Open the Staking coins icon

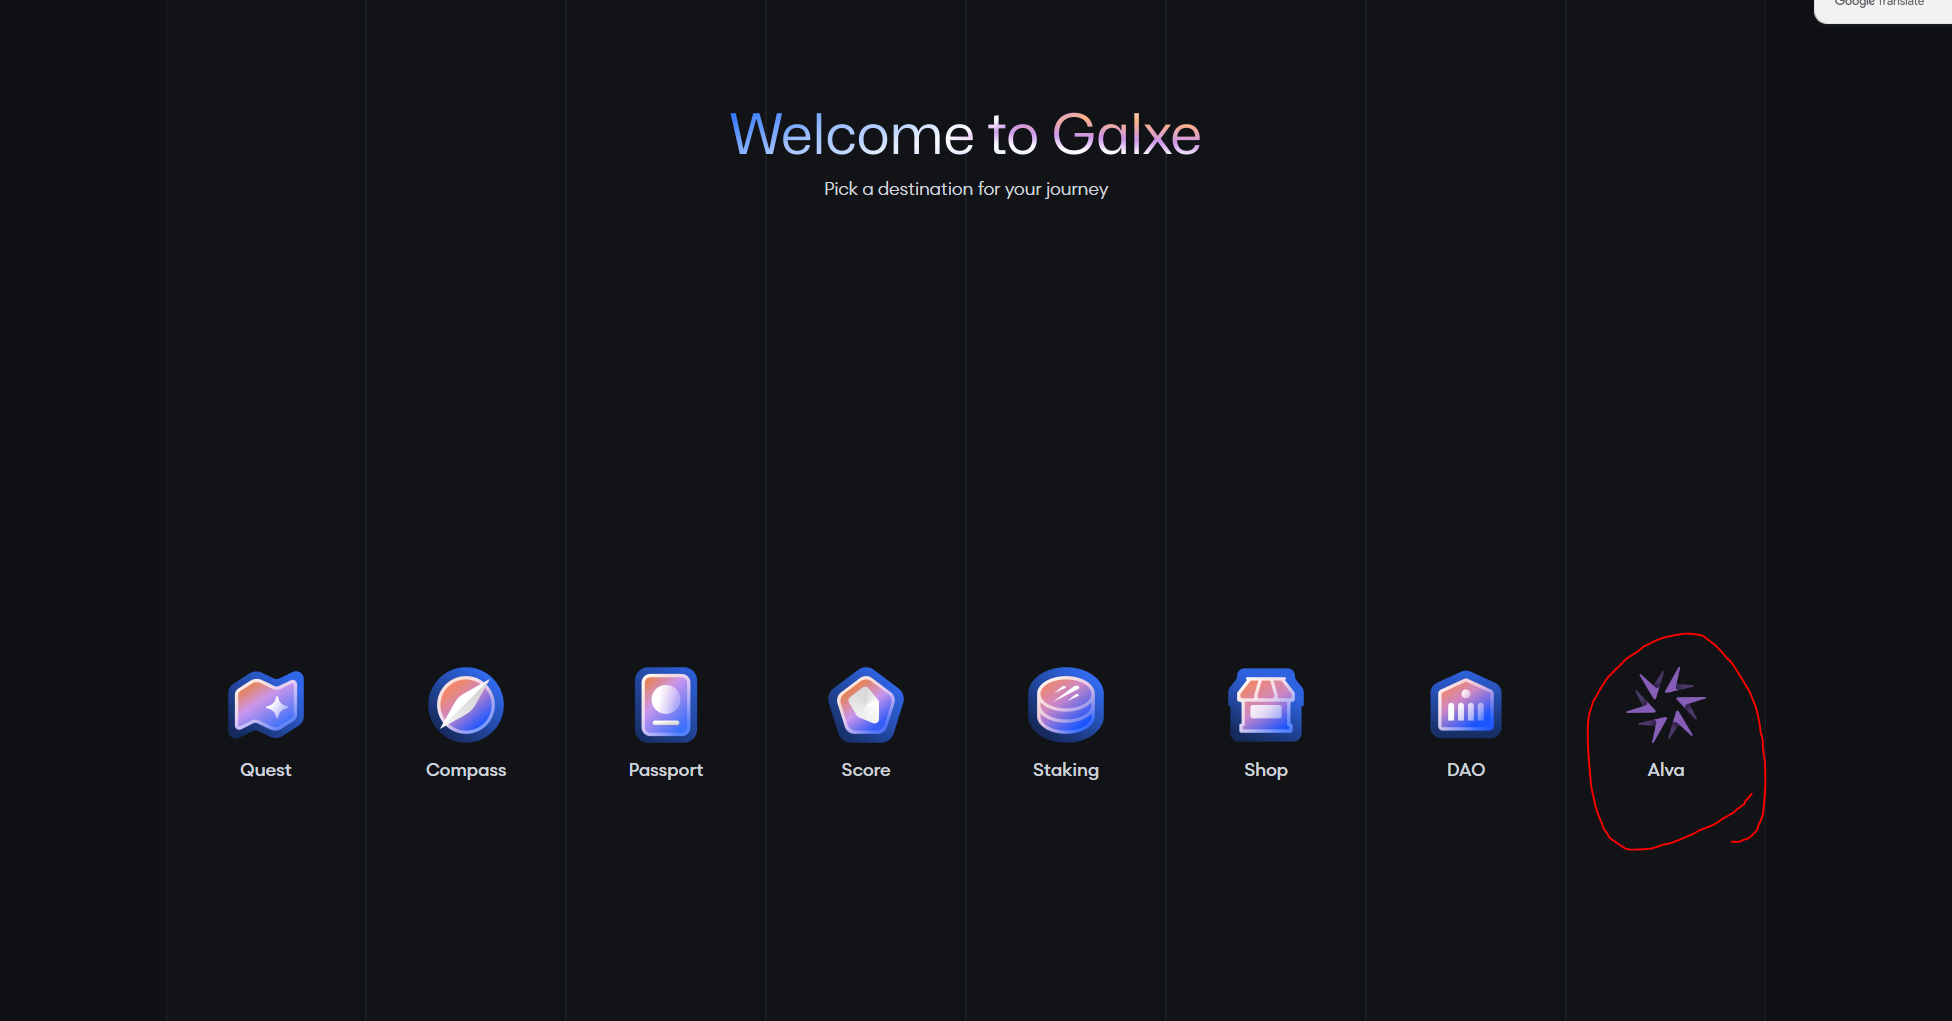click(x=1066, y=705)
